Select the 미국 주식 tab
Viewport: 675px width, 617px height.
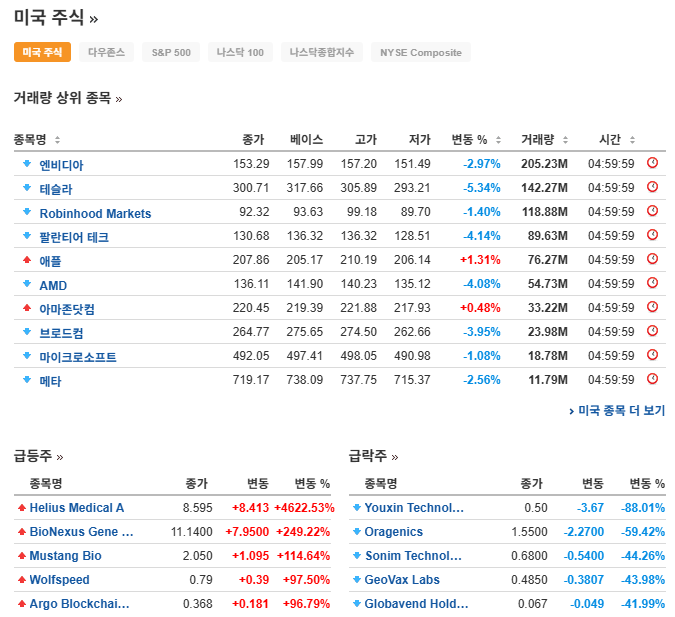point(42,52)
